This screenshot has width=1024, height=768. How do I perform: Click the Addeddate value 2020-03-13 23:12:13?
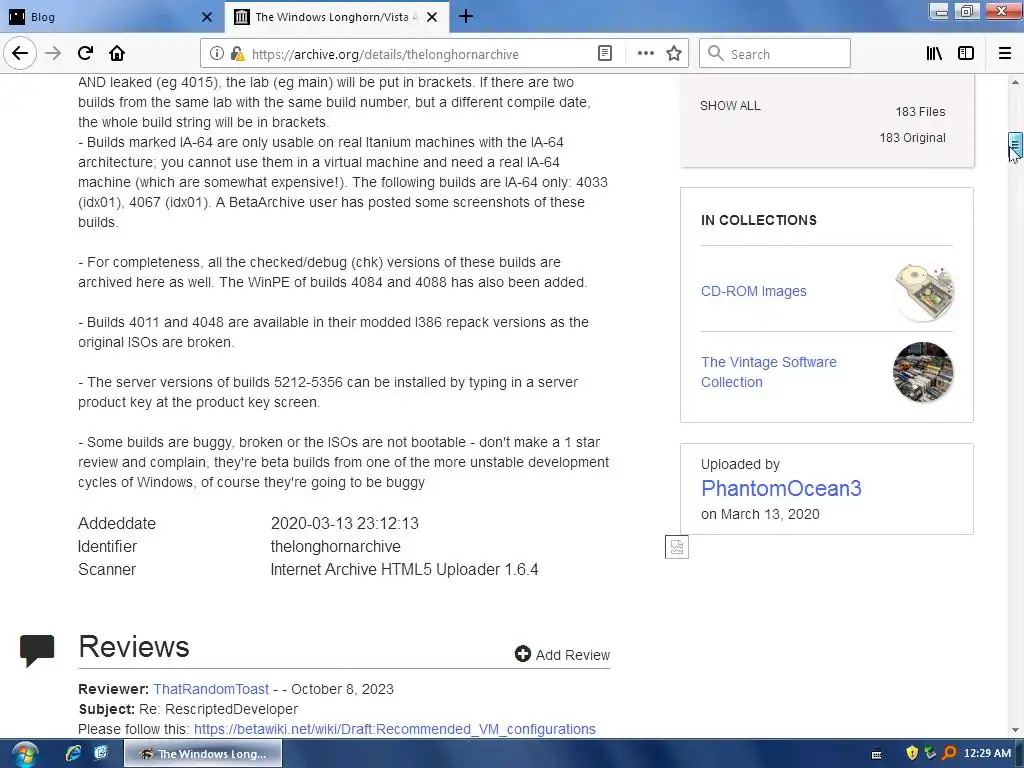345,524
